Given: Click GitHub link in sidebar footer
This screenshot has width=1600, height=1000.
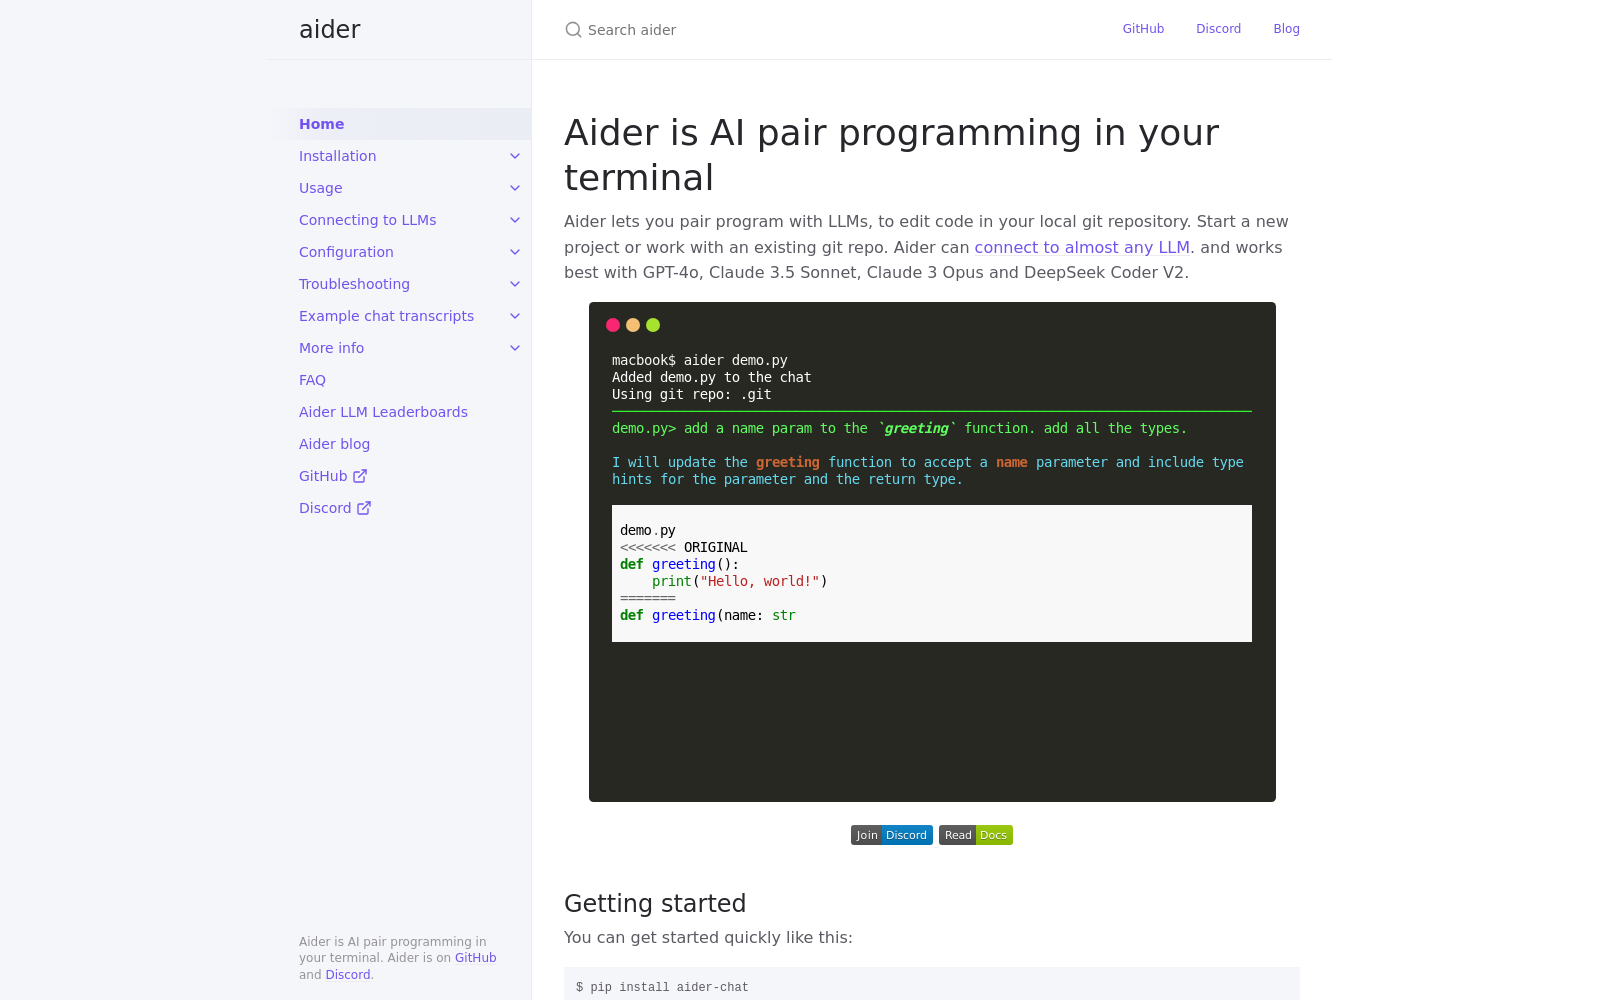Looking at the screenshot, I should coord(476,958).
